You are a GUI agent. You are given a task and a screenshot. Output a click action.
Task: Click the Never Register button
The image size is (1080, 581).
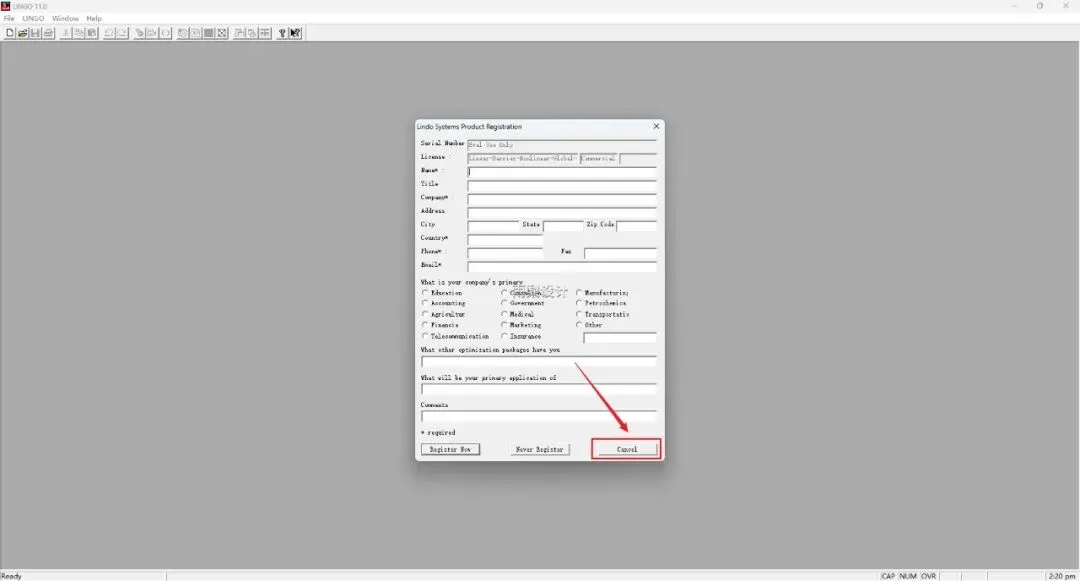(539, 449)
